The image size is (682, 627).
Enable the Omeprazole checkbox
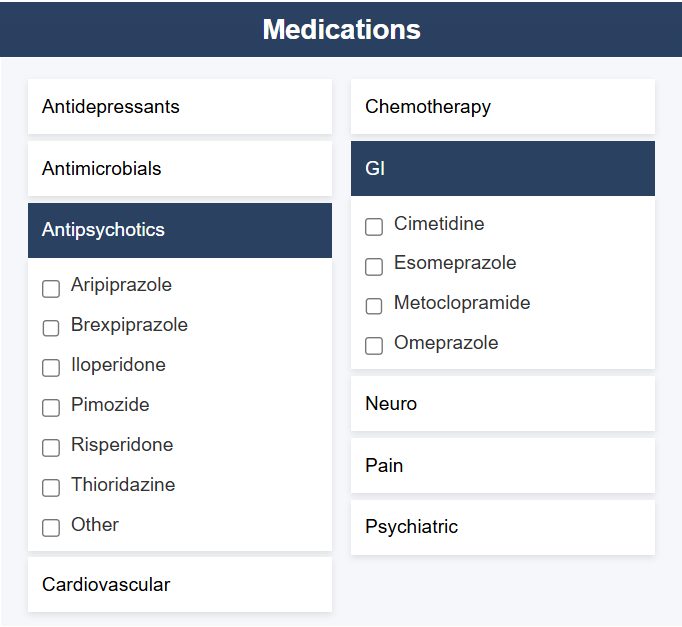tap(374, 346)
